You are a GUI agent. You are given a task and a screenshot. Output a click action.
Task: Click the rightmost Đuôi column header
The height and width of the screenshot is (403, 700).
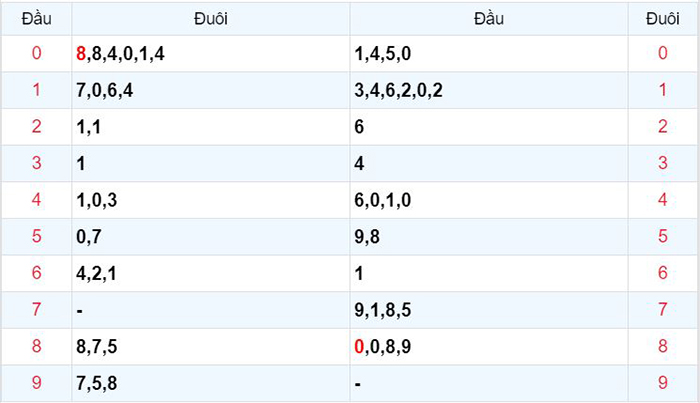click(663, 19)
